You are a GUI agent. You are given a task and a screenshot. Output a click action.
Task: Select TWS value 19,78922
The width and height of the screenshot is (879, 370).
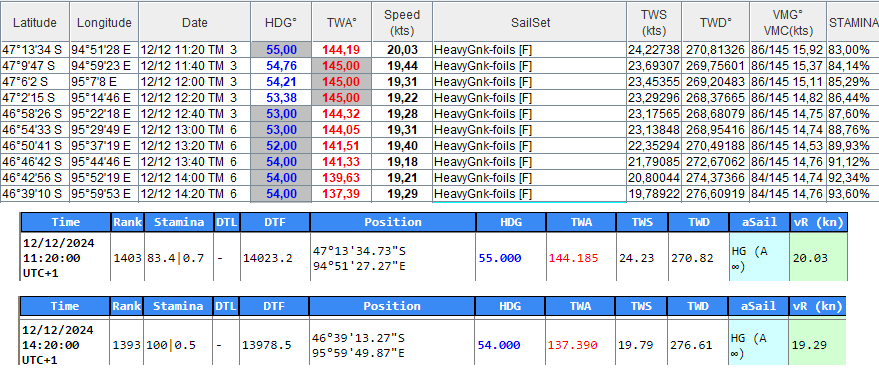(x=654, y=195)
